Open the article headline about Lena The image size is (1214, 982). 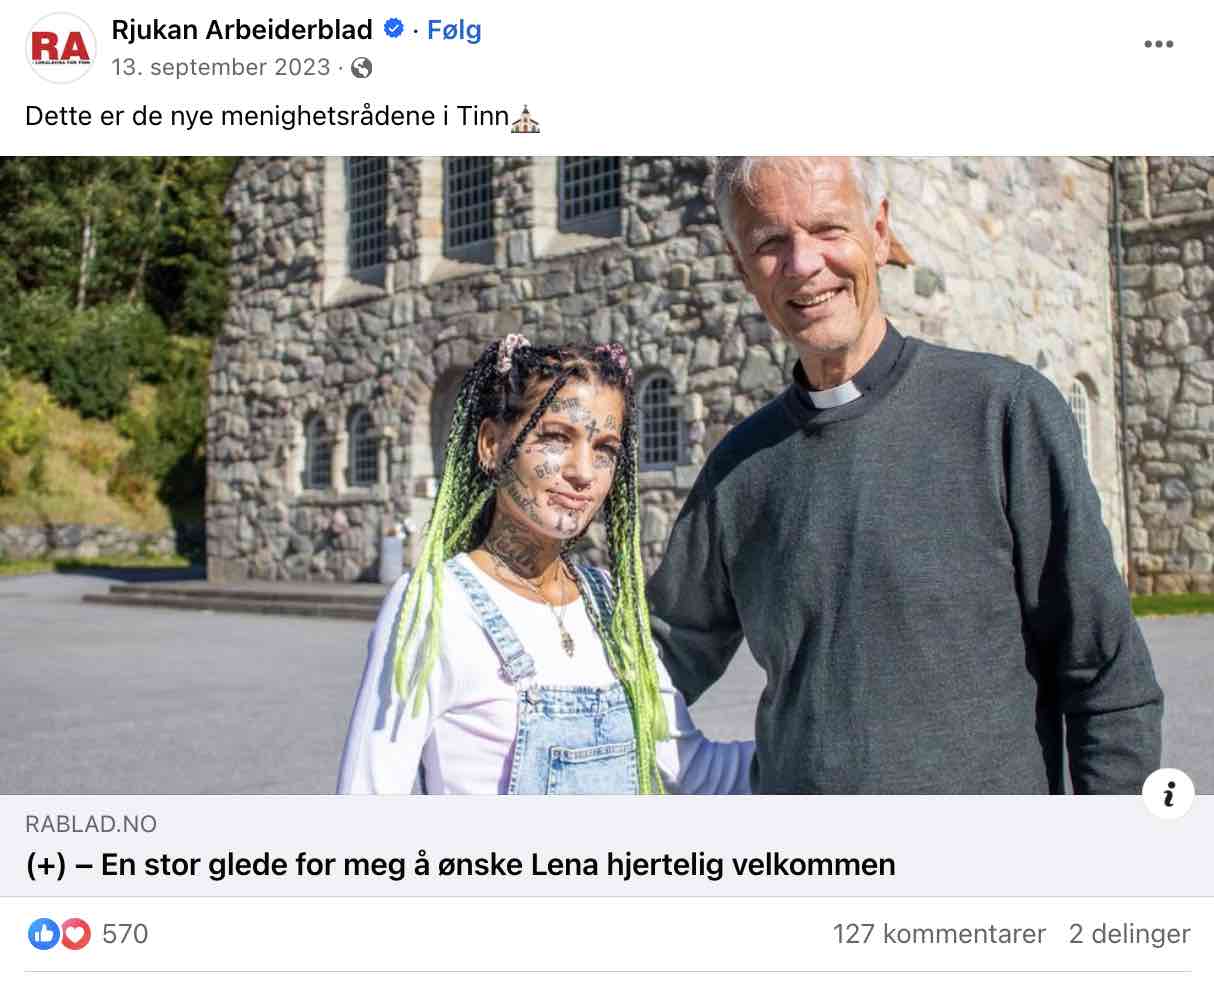[461, 864]
